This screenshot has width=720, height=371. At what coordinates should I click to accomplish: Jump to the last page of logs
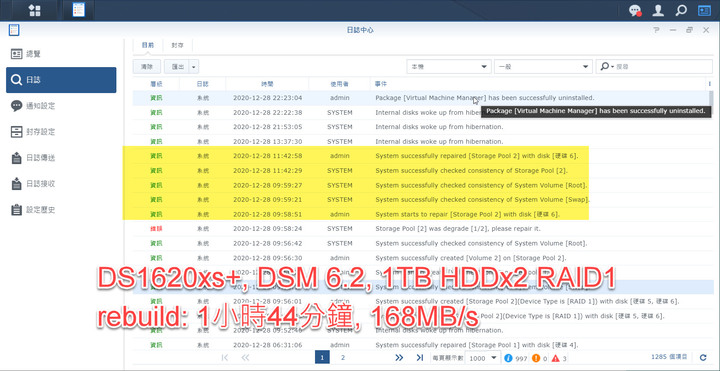[x=419, y=357]
